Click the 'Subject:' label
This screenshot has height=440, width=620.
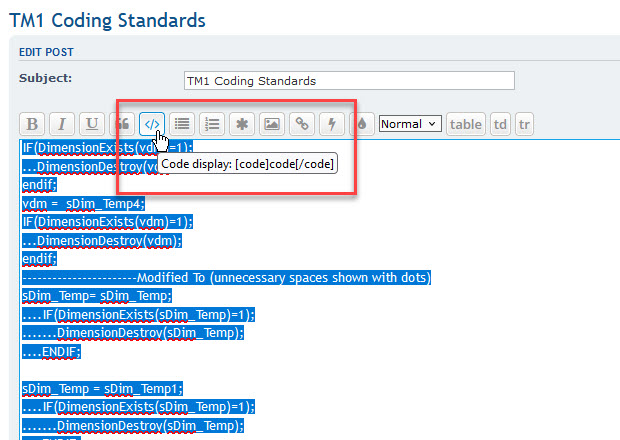click(45, 78)
